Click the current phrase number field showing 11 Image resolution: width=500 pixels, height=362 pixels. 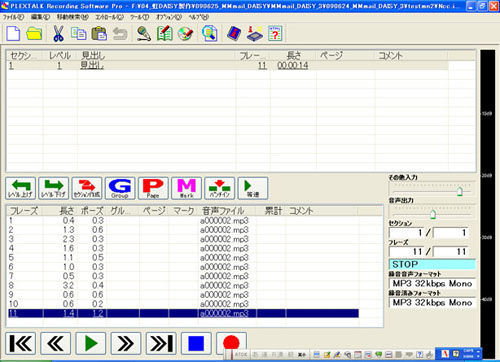click(406, 251)
